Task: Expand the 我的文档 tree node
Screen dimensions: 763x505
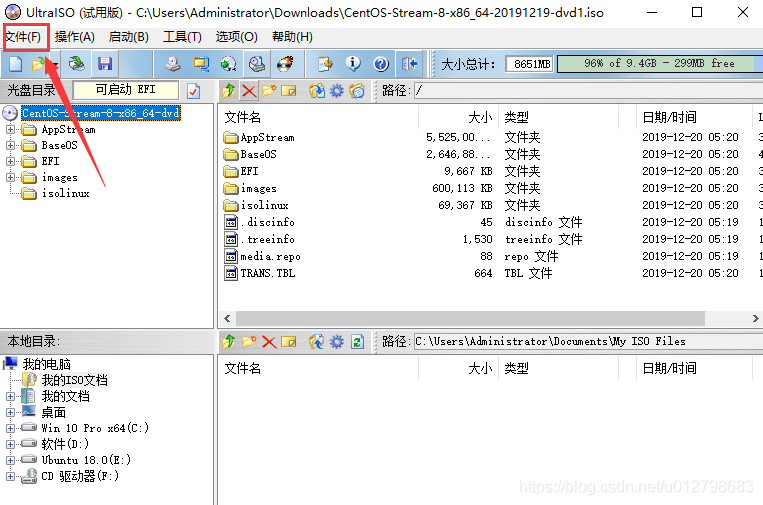Action: 10,397
